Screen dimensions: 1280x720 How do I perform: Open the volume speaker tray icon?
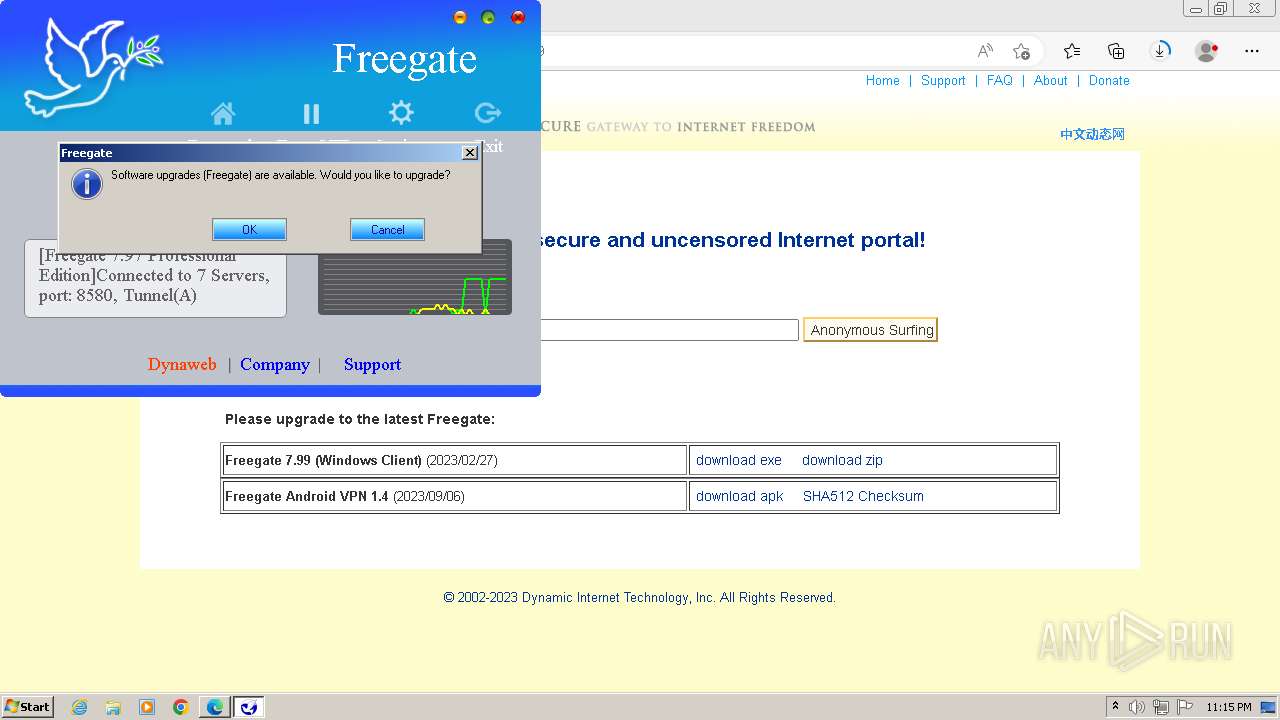(x=1137, y=707)
